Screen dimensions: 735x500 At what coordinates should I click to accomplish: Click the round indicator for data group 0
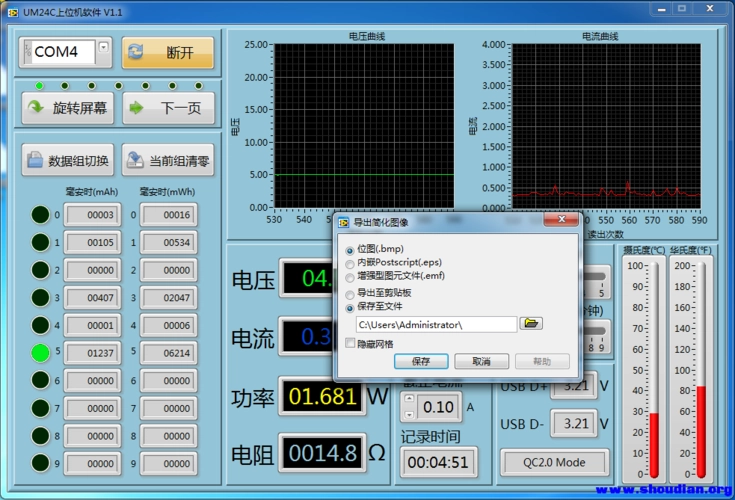point(40,214)
